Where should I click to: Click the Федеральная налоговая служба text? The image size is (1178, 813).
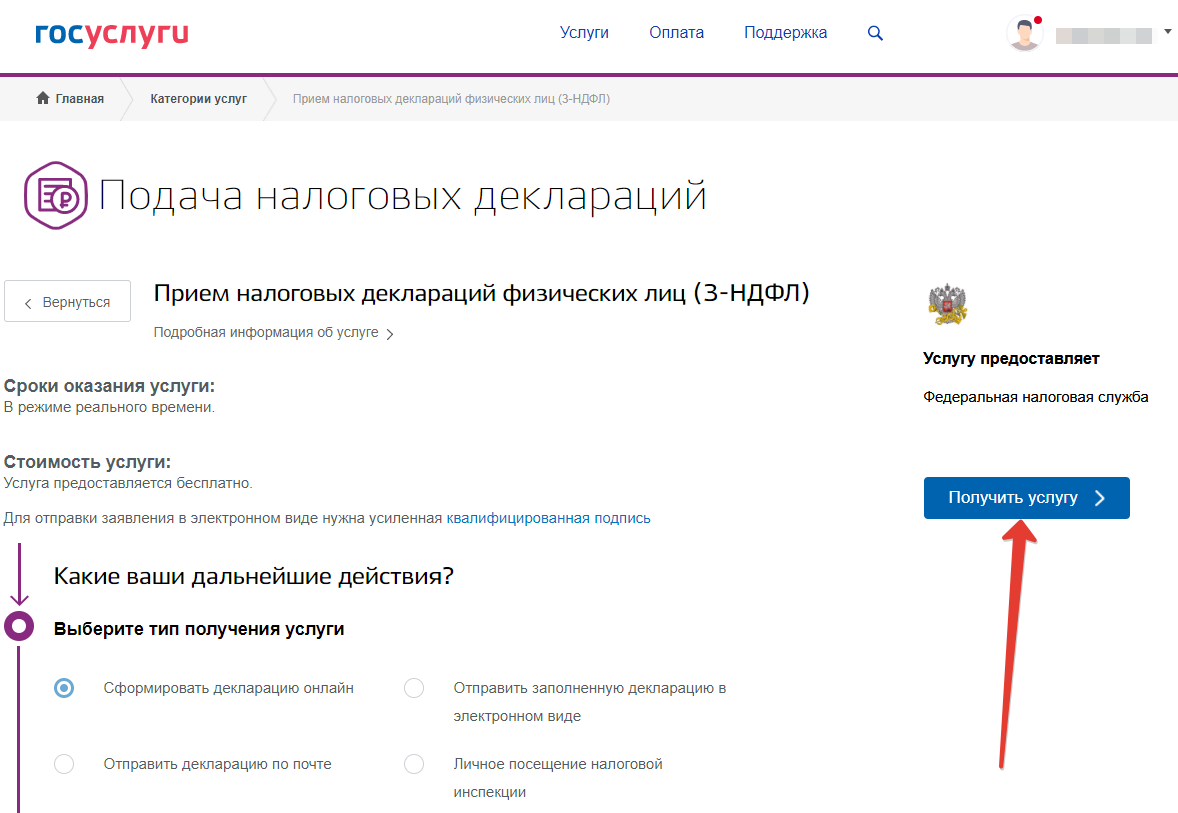click(1035, 397)
